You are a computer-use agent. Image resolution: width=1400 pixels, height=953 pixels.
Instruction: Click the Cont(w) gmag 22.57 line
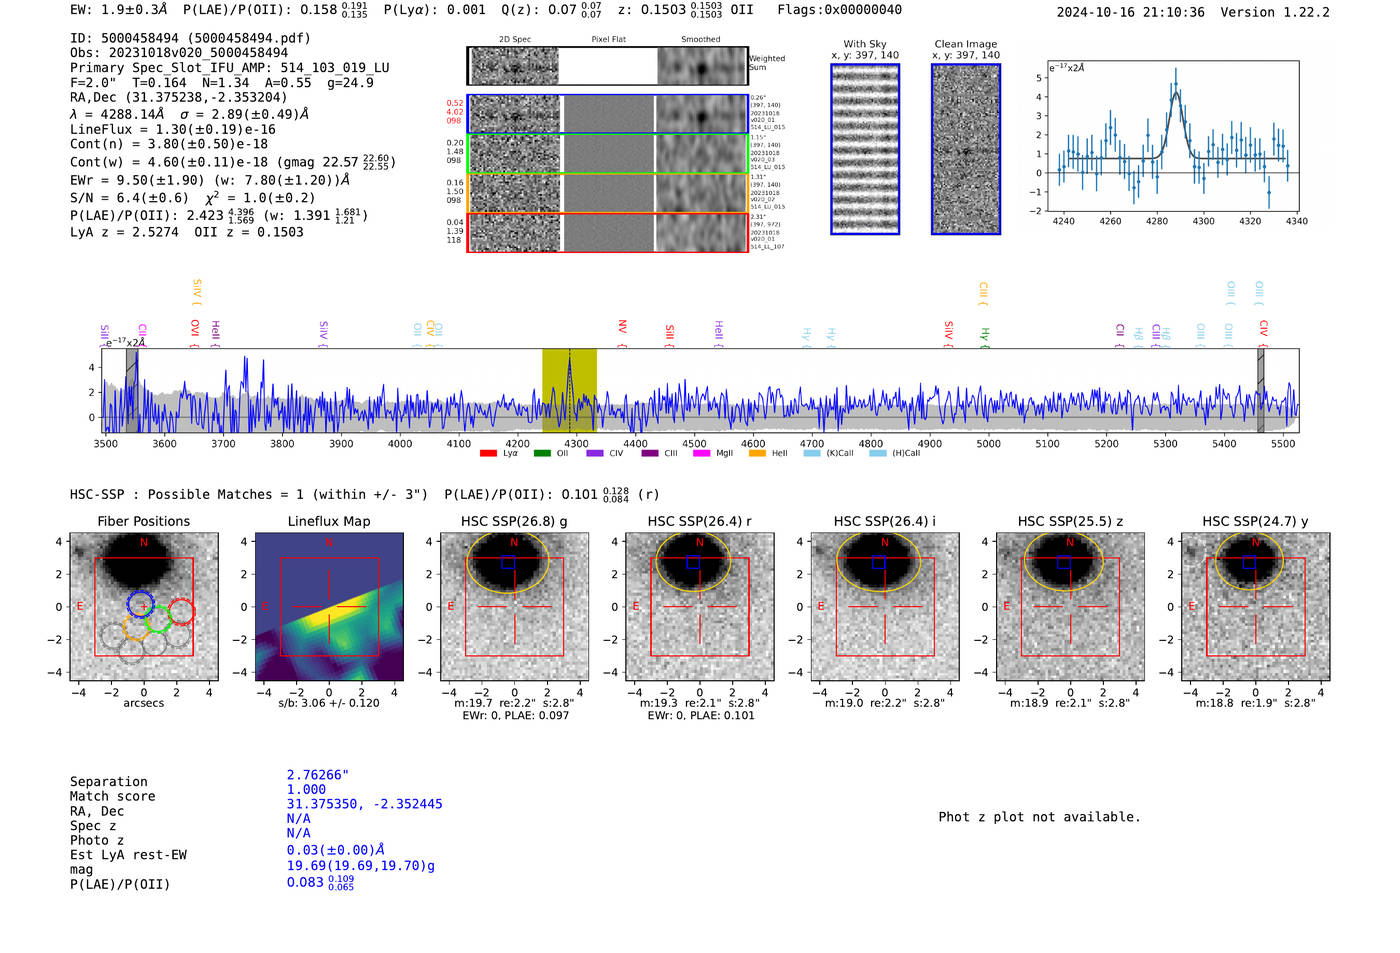[x=233, y=162]
